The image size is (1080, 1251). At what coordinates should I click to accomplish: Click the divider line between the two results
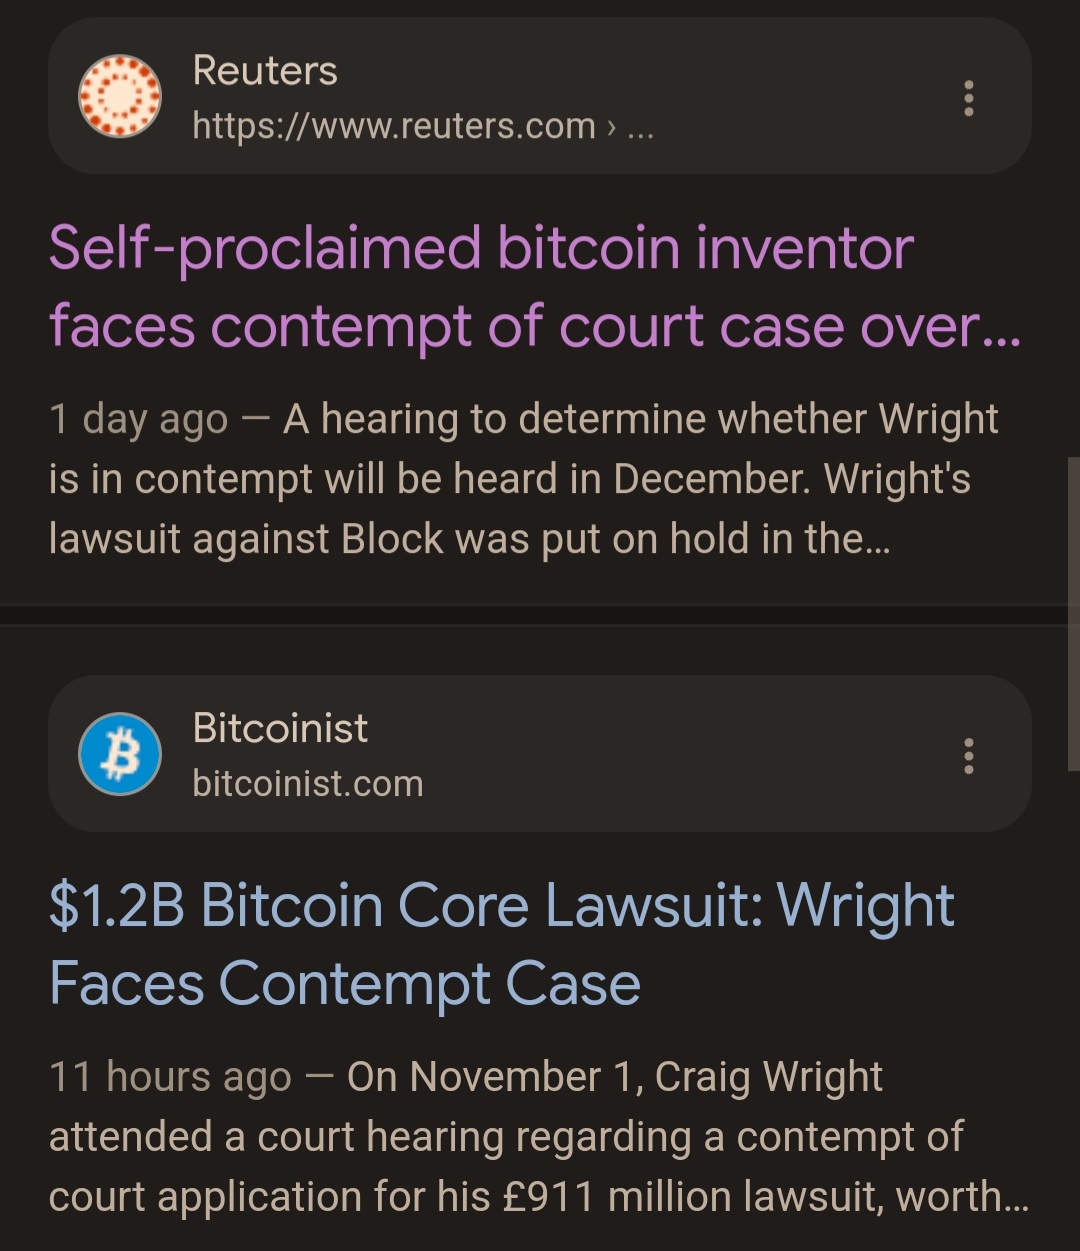pyautogui.click(x=540, y=615)
